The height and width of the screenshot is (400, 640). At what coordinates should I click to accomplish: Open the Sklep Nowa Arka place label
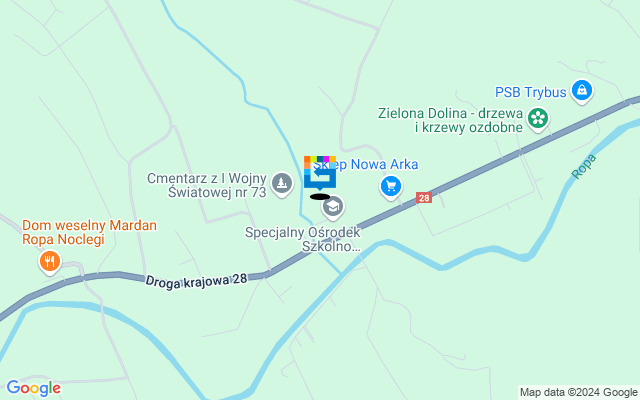click(x=366, y=164)
